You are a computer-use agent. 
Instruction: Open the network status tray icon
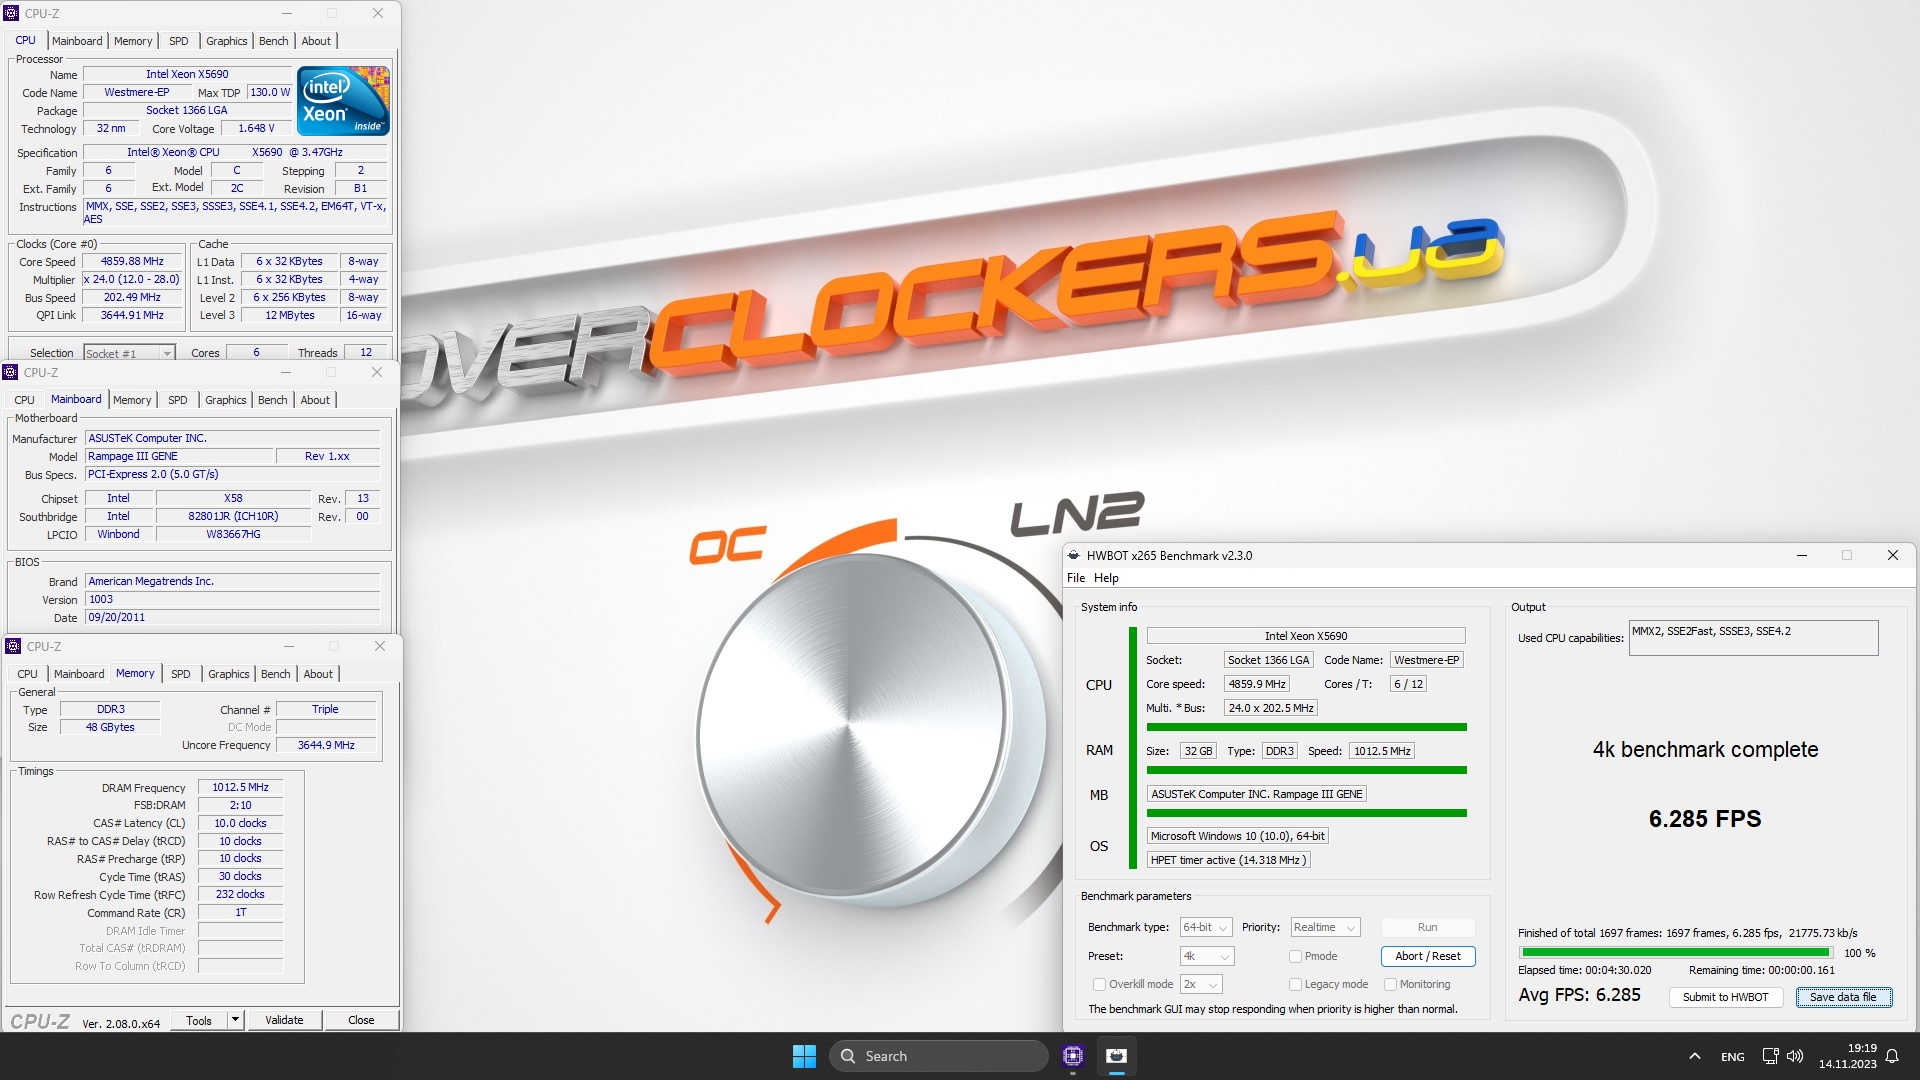point(1770,1056)
